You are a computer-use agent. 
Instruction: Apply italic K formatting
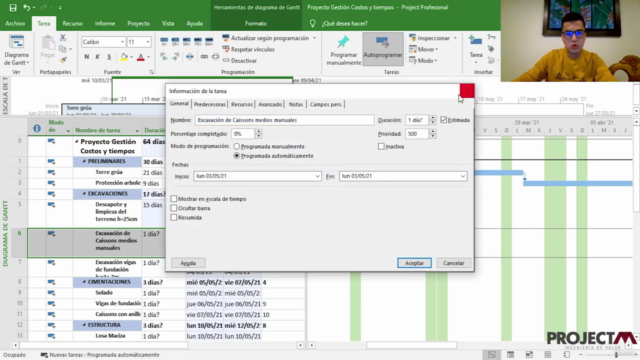pos(98,57)
